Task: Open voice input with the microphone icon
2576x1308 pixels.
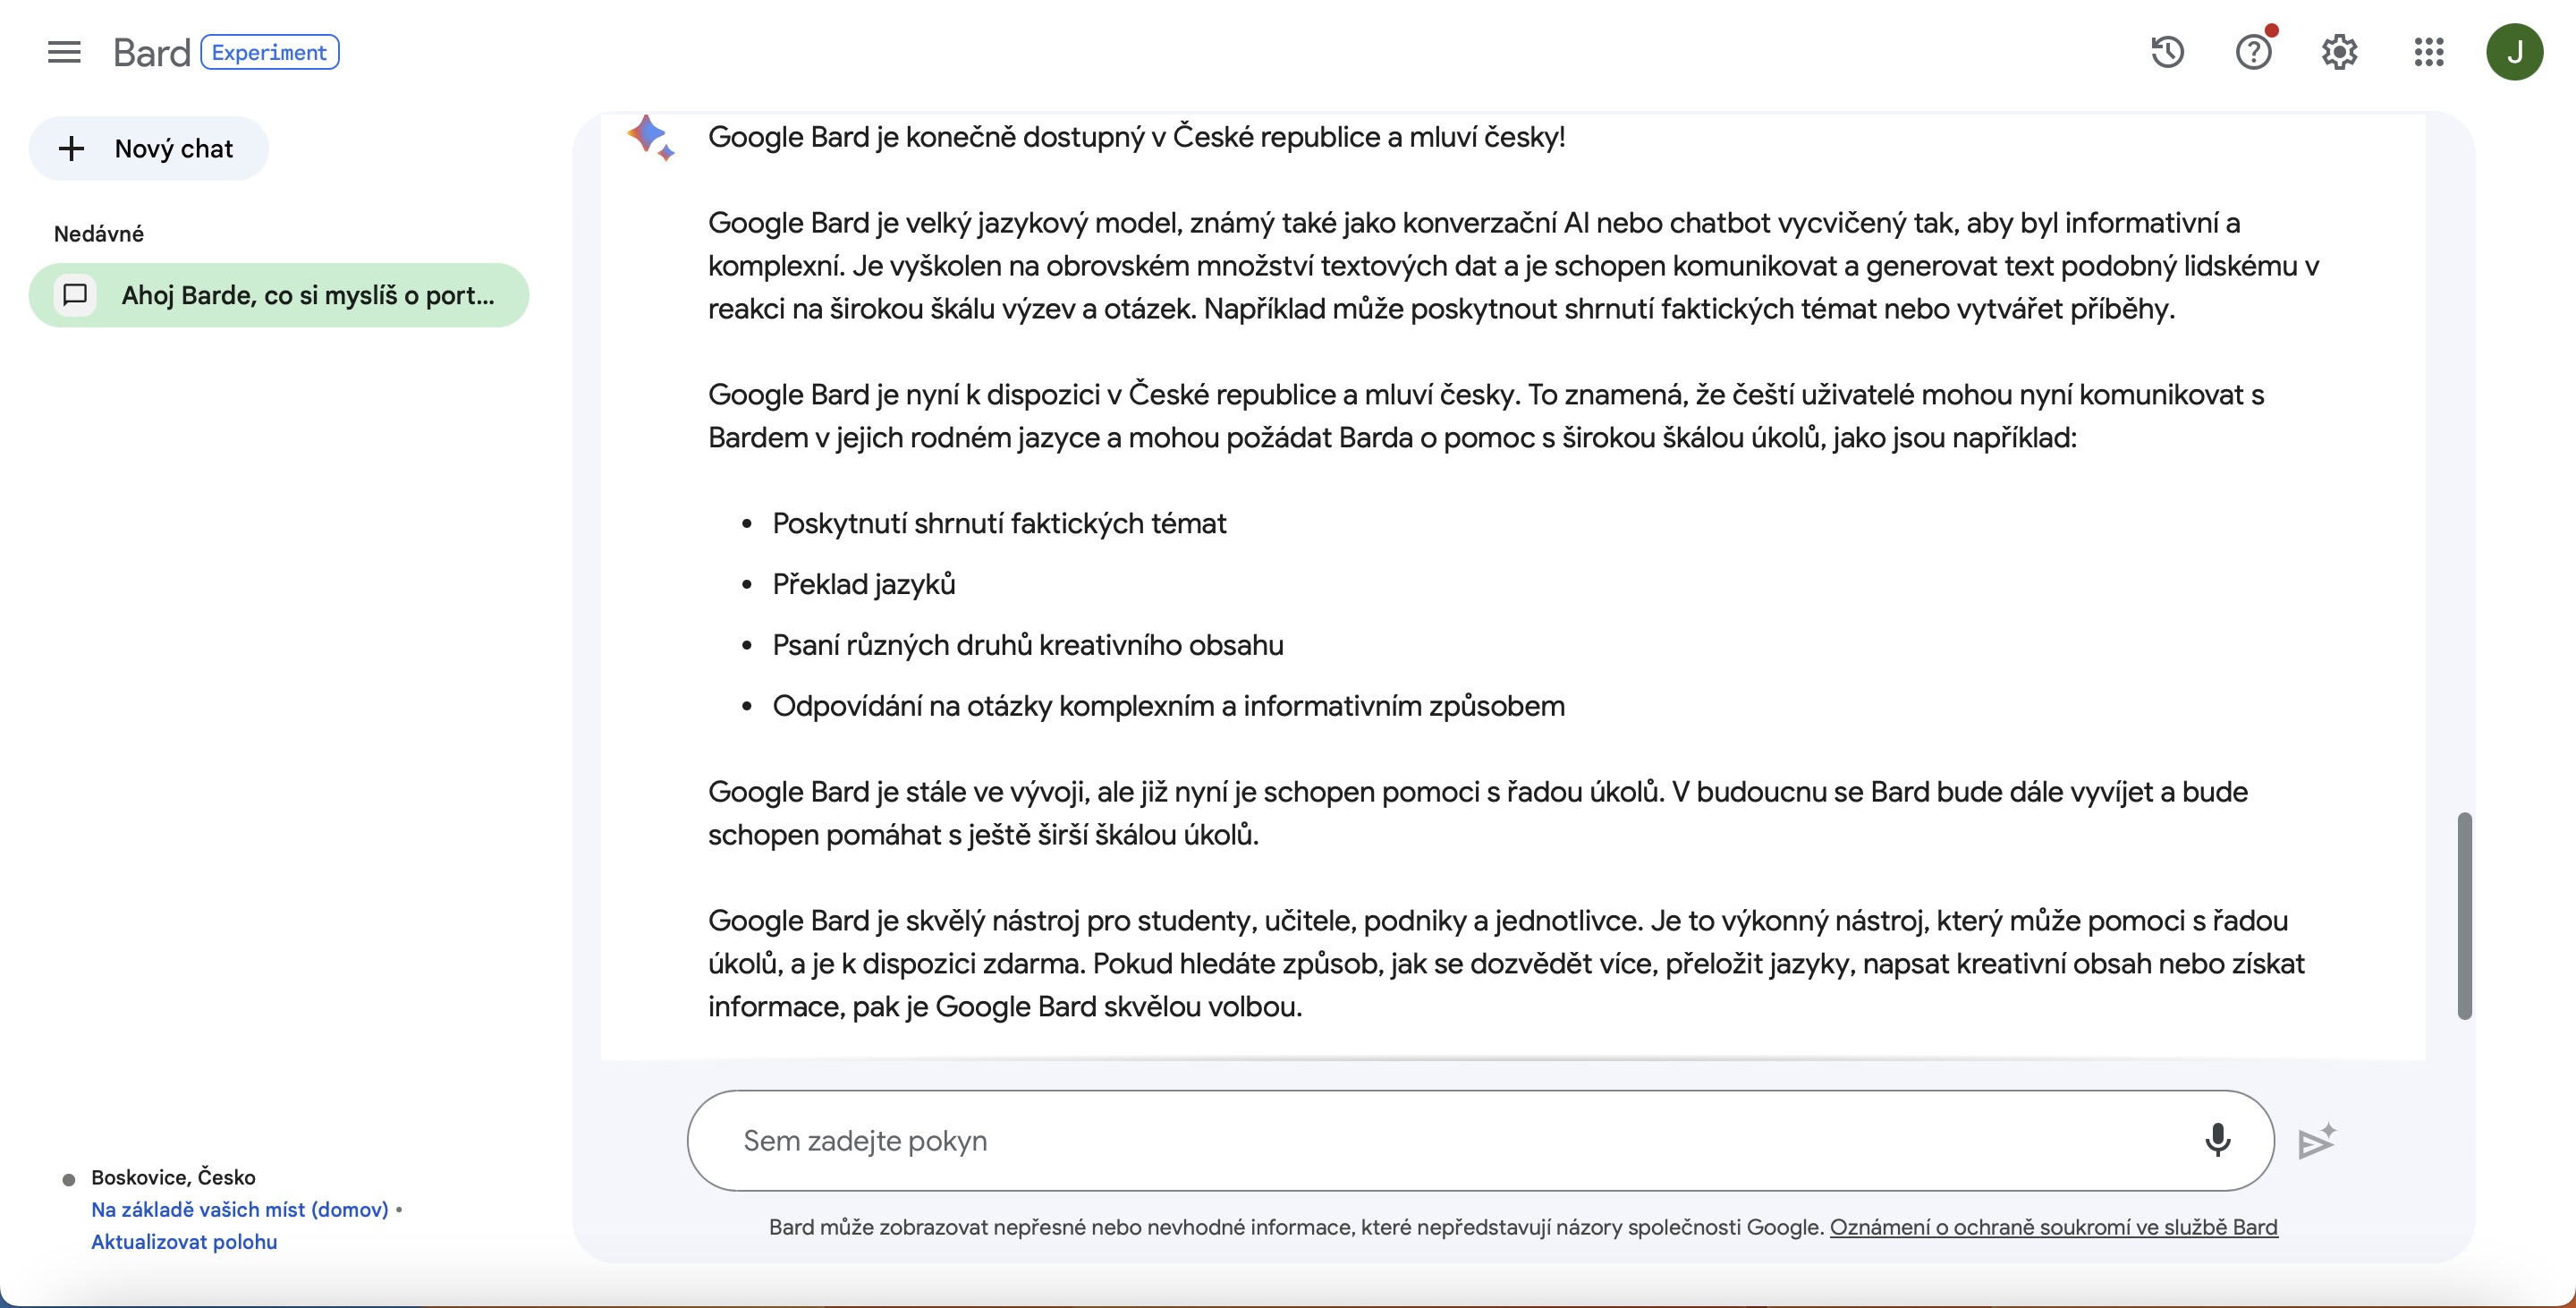Action: tap(2219, 1139)
